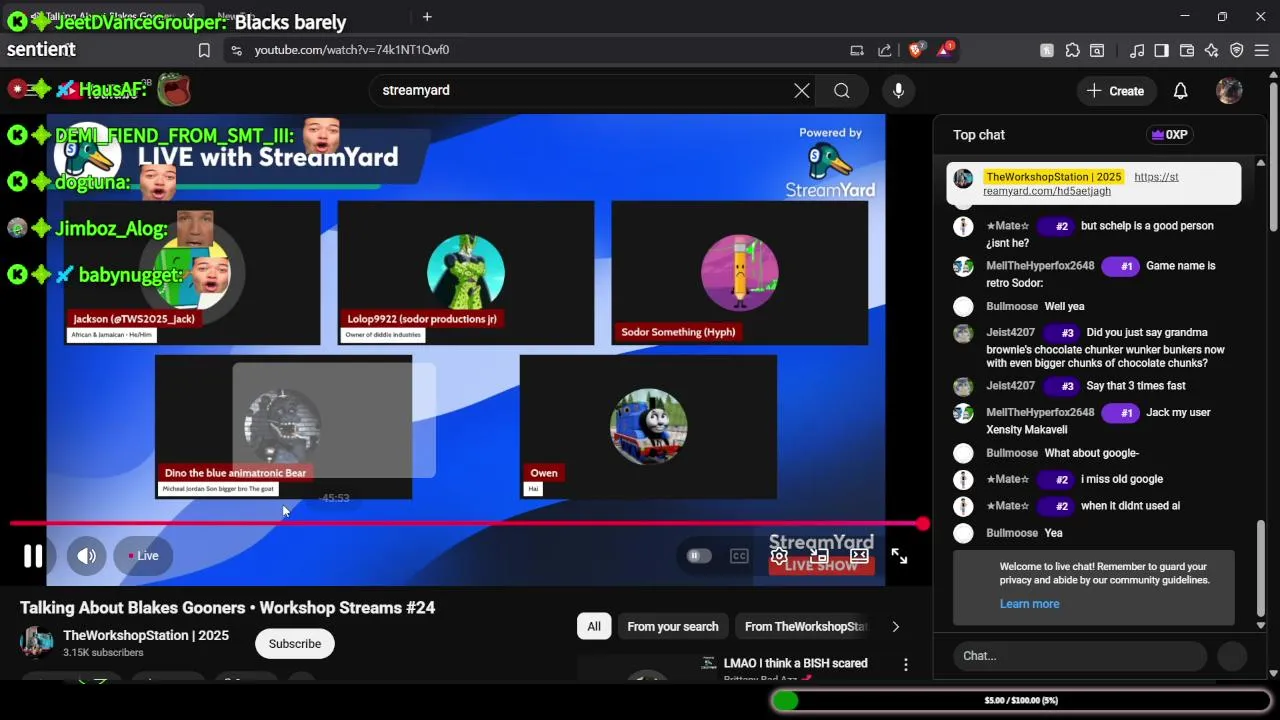Open TheWorkshopStation channel avatar
The width and height of the screenshot is (1280, 720).
(x=37, y=643)
